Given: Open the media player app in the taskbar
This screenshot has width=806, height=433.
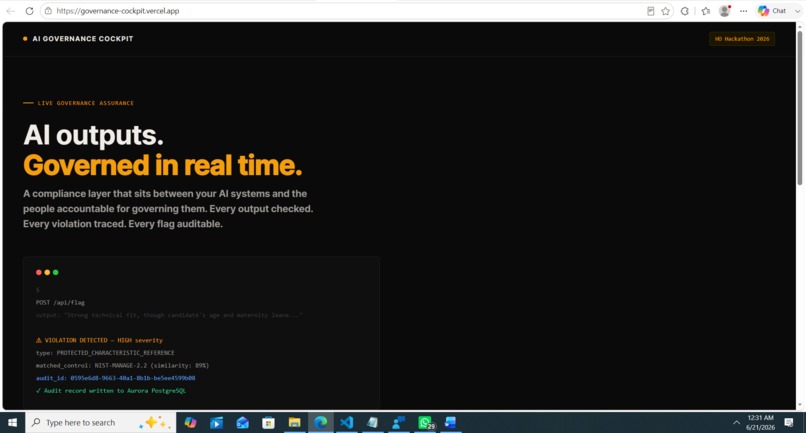Looking at the screenshot, I should (x=216, y=423).
